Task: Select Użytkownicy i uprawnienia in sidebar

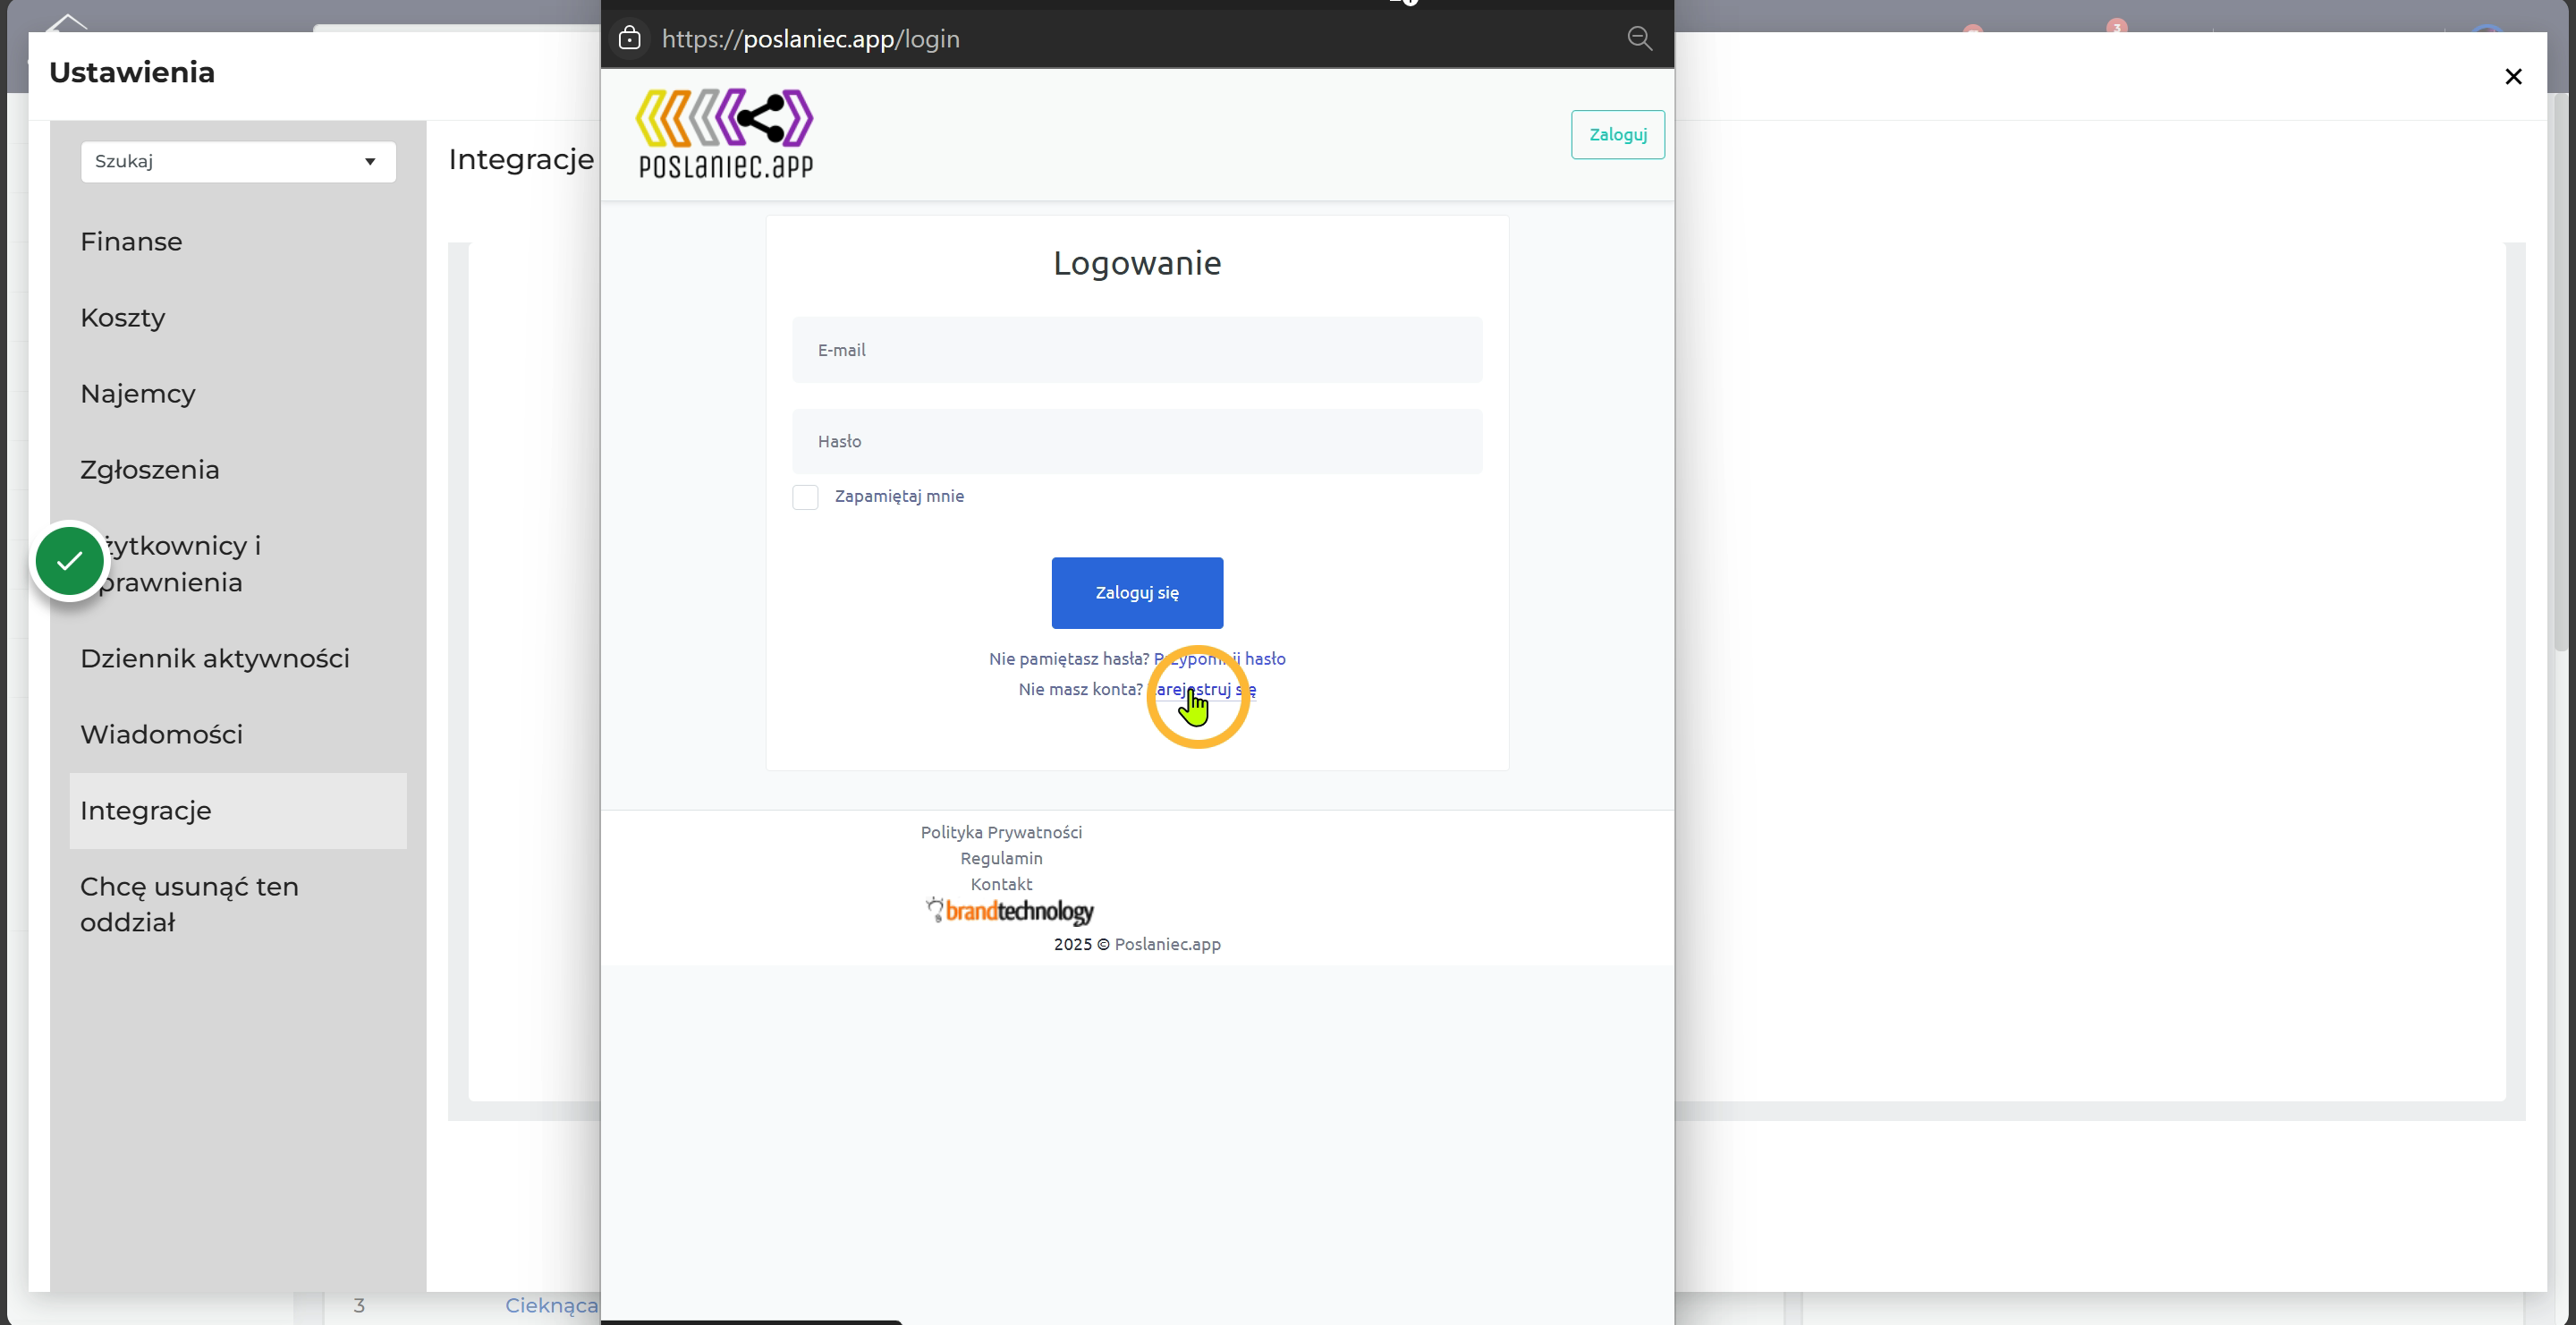Action: coord(178,564)
